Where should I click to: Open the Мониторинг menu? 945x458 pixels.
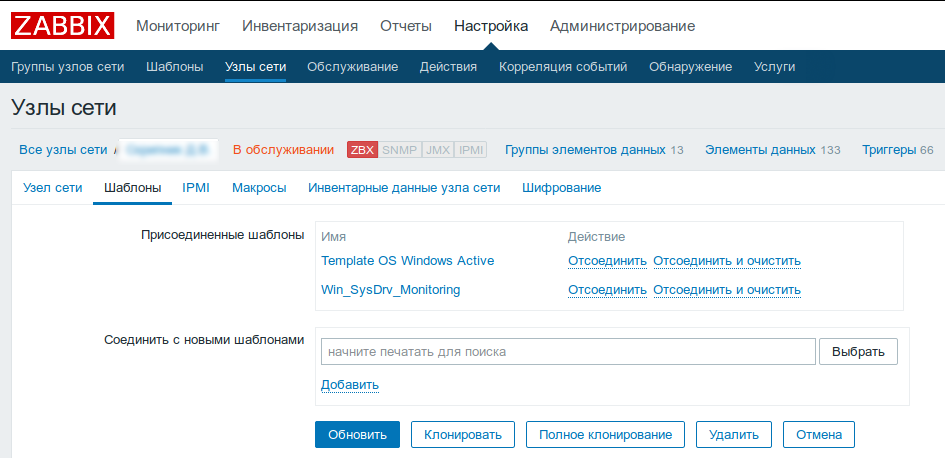(x=178, y=26)
